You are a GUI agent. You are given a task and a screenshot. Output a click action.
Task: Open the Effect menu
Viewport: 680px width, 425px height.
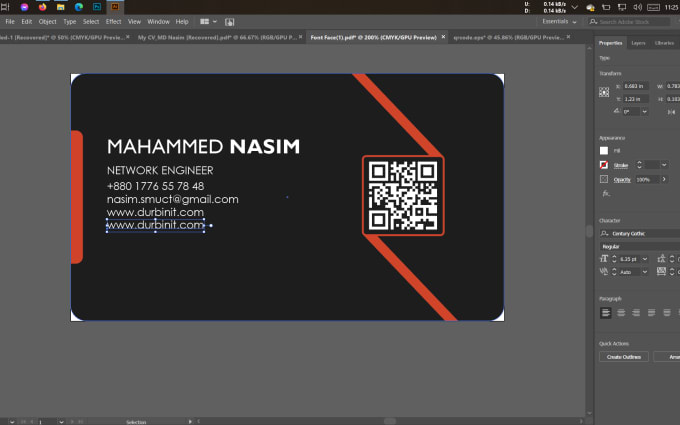114,21
